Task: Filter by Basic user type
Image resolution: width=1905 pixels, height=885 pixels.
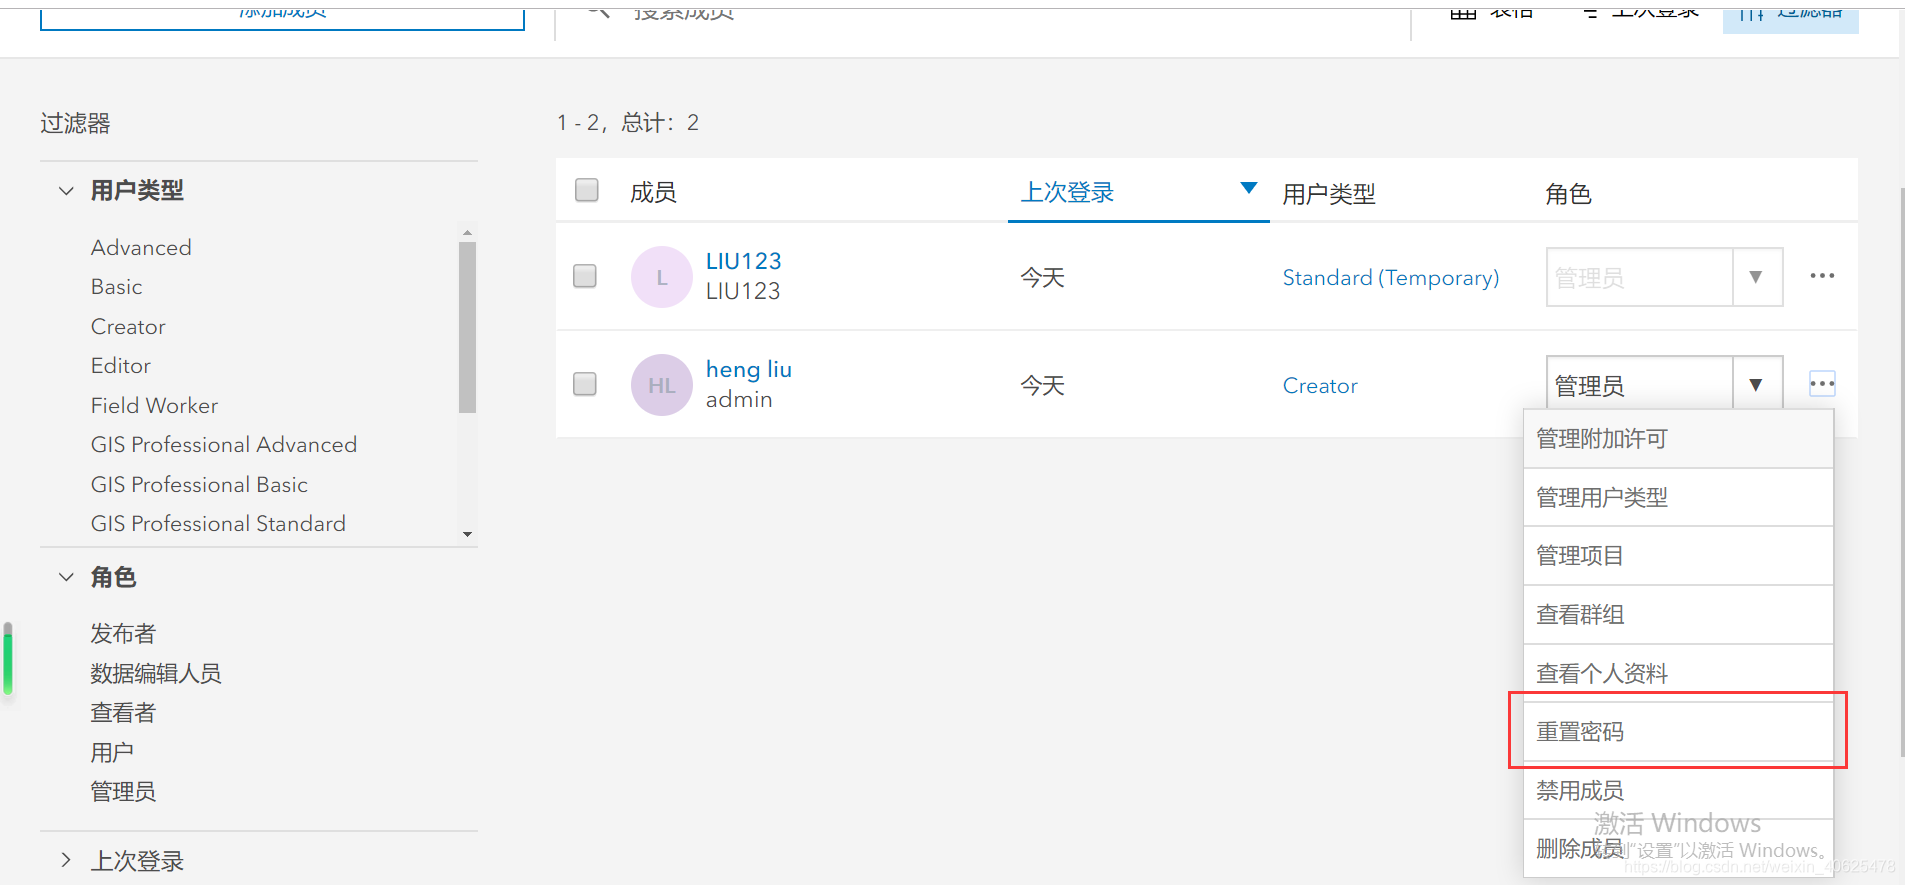Action: point(116,287)
